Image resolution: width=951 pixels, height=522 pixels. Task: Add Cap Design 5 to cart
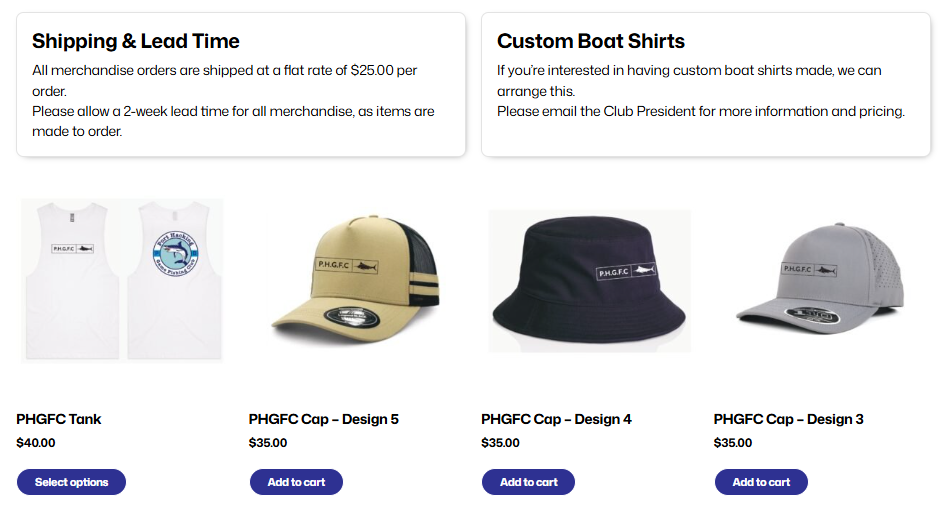[296, 482]
